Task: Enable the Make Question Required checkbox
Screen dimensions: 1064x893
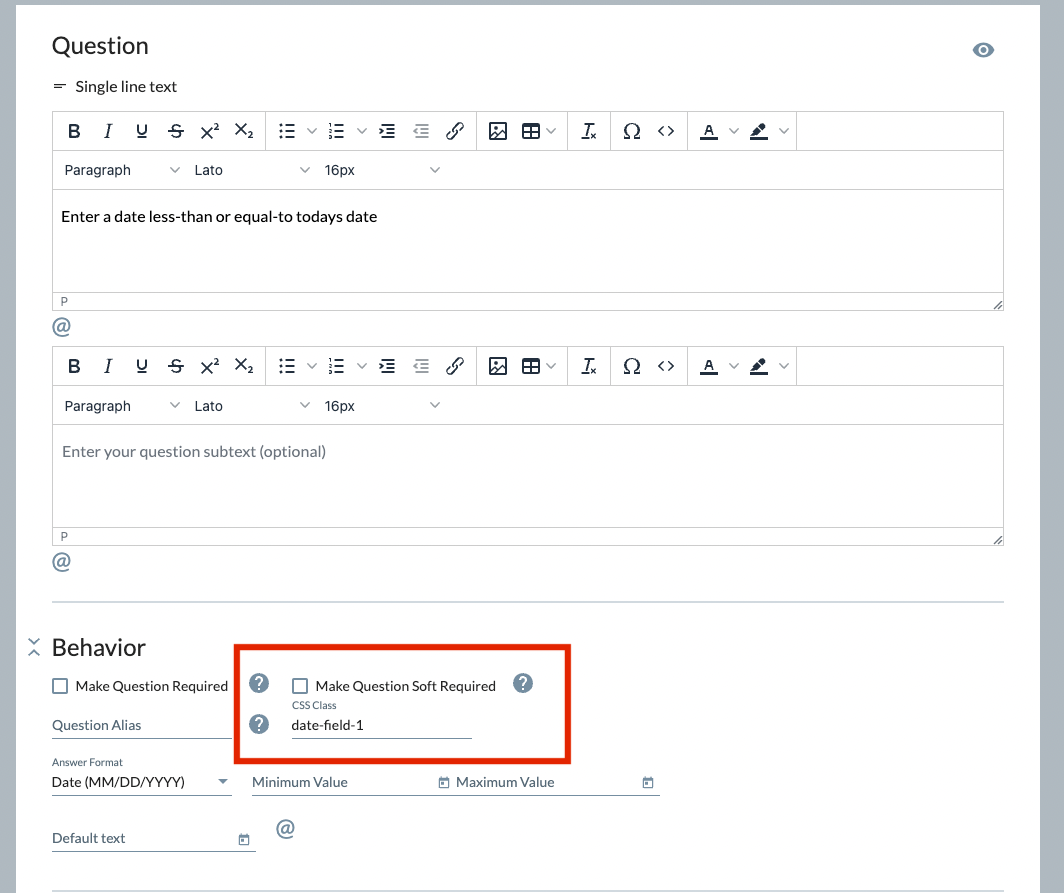Action: coord(60,686)
